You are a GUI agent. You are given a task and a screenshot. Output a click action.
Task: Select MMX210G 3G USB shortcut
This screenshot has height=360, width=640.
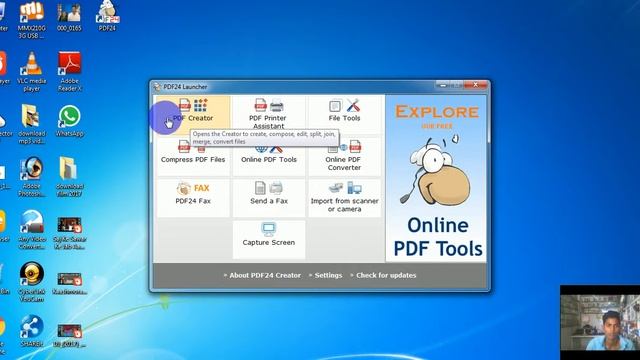(x=31, y=20)
